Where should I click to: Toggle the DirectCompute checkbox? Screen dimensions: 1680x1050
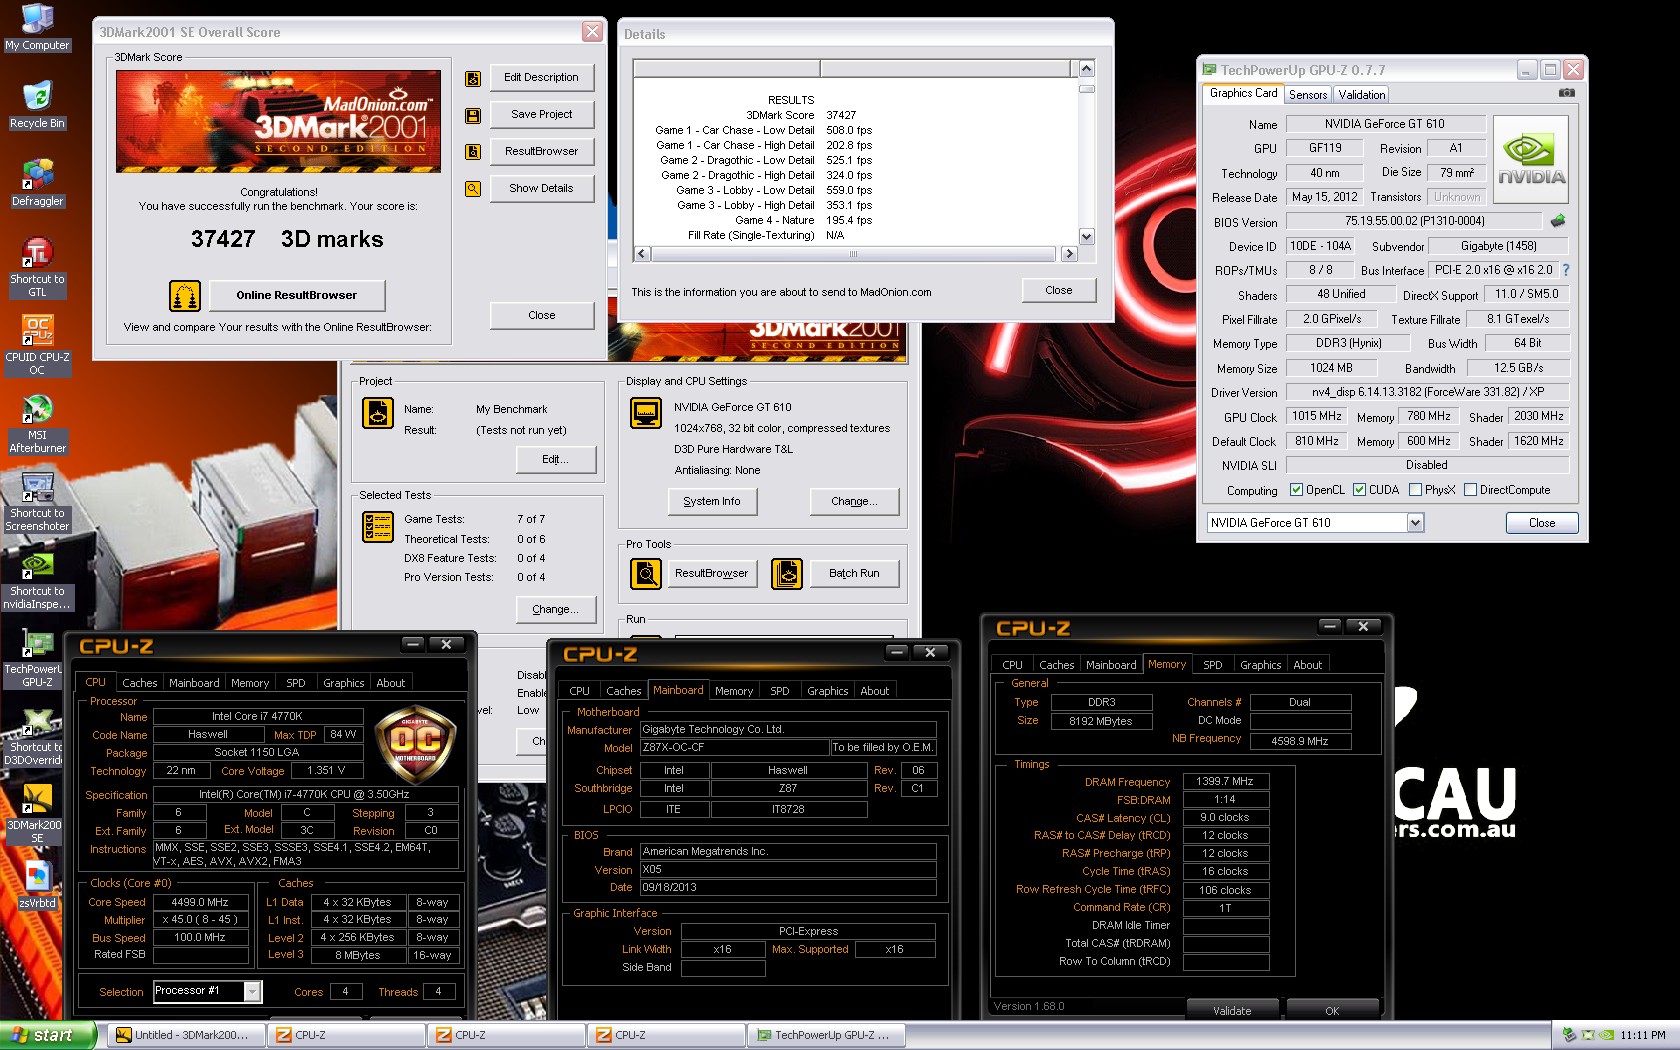(x=1470, y=490)
